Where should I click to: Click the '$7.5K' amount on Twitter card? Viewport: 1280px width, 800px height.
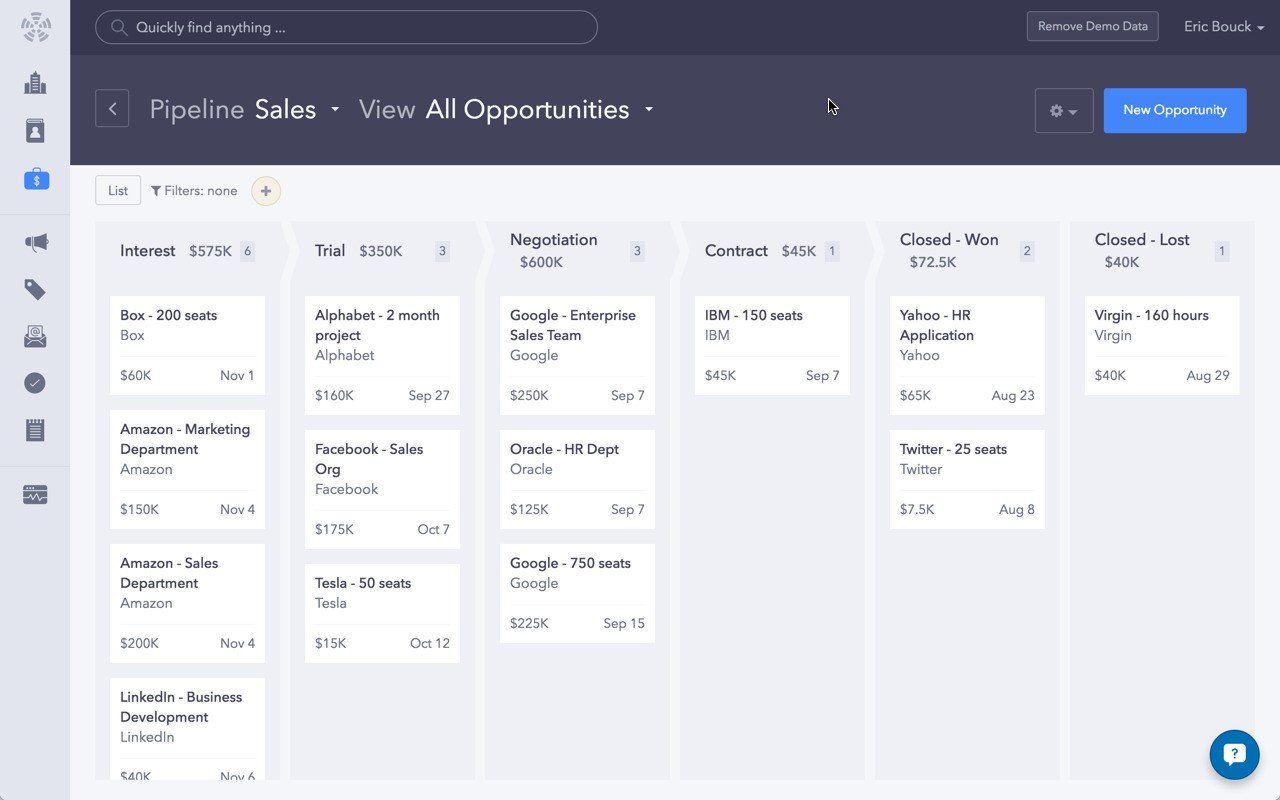coord(917,510)
